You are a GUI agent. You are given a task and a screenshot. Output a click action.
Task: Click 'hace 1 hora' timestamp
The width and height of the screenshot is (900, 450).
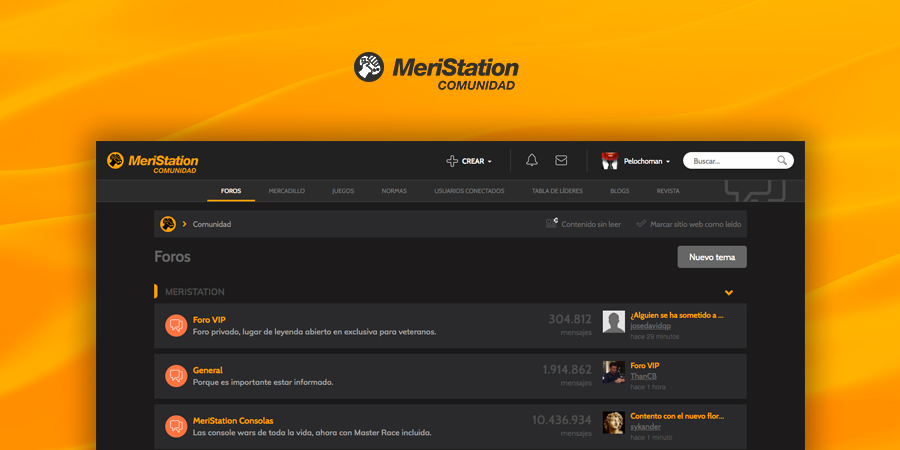coord(647,387)
